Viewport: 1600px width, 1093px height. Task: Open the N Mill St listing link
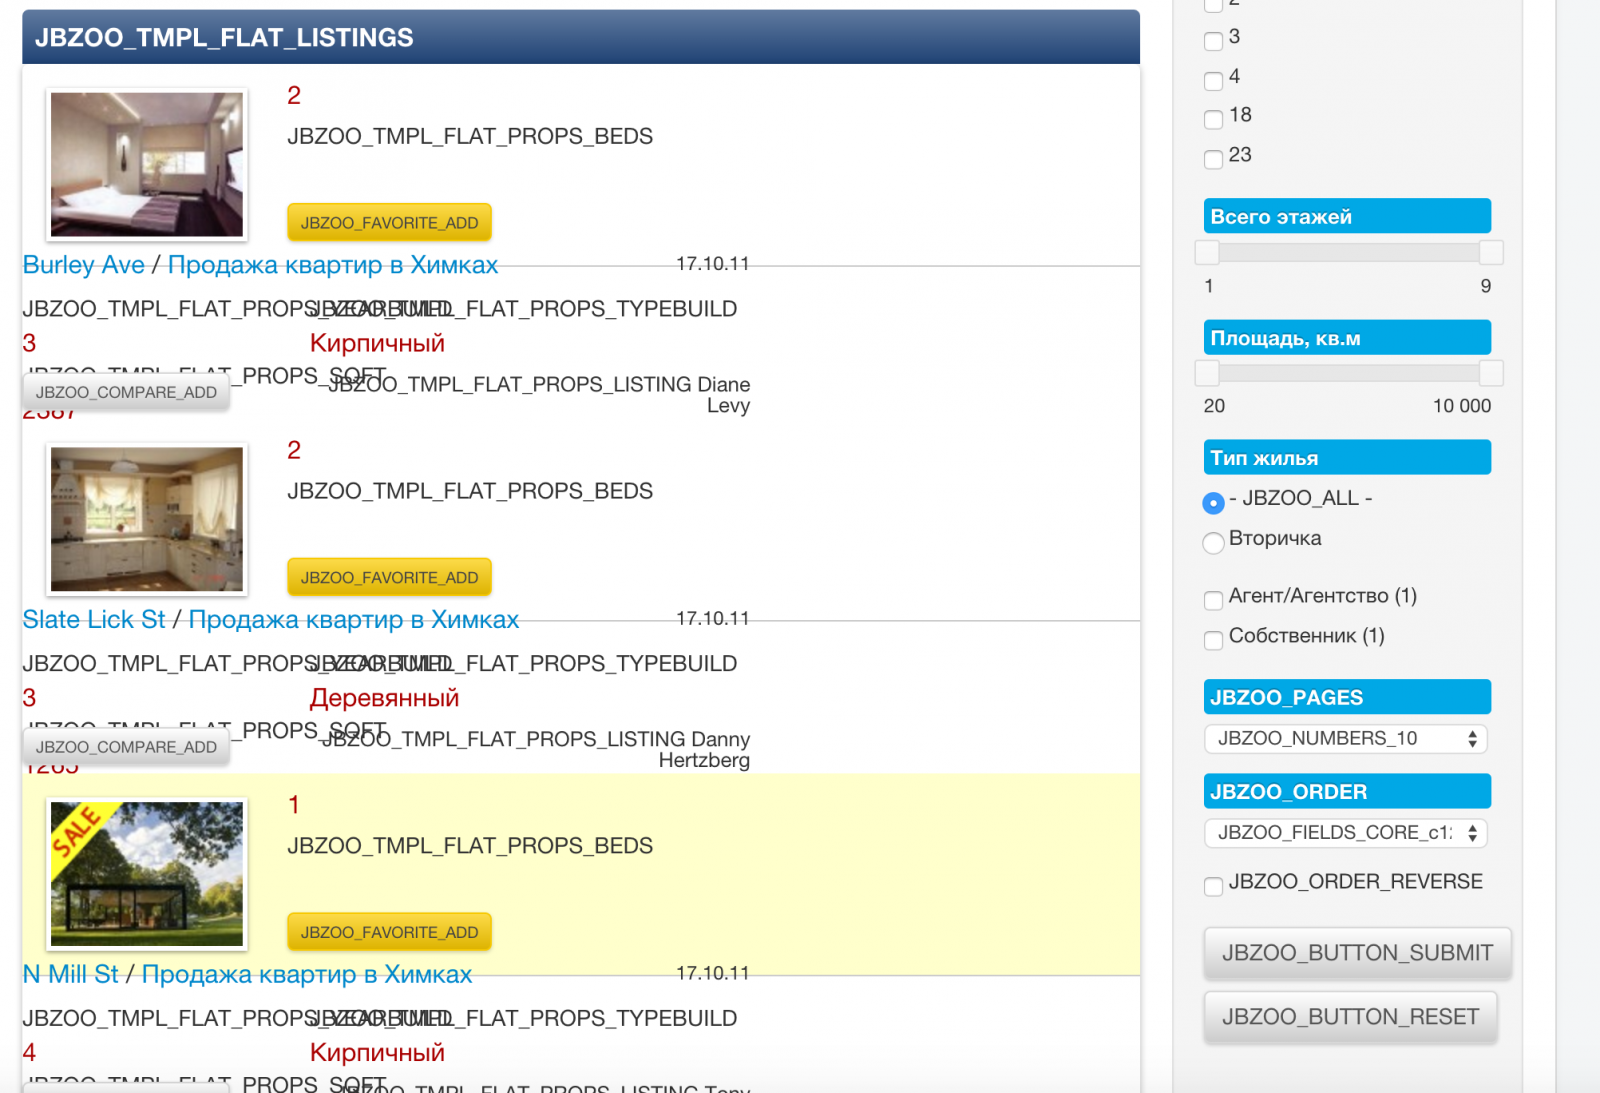(70, 974)
